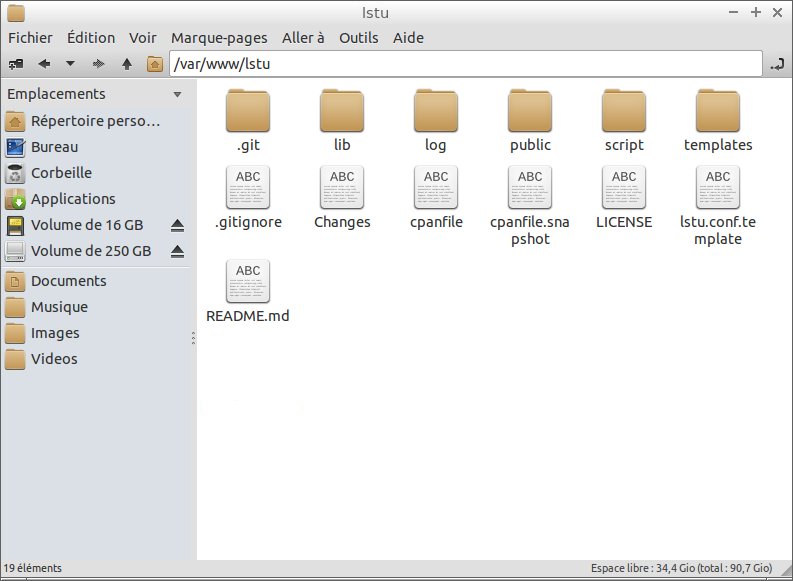The height and width of the screenshot is (581, 793).
Task: Jump to the home folder icon
Action: (x=155, y=64)
